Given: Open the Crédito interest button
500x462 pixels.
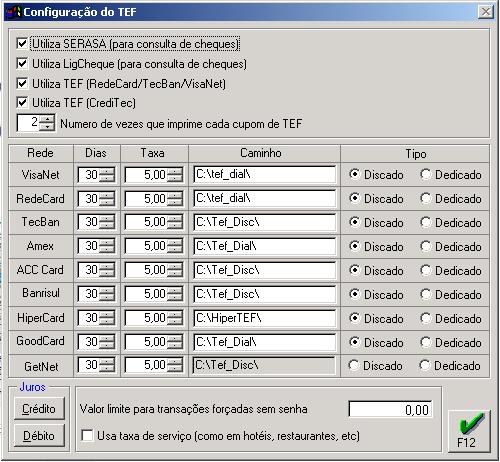Looking at the screenshot, I should click(39, 409).
